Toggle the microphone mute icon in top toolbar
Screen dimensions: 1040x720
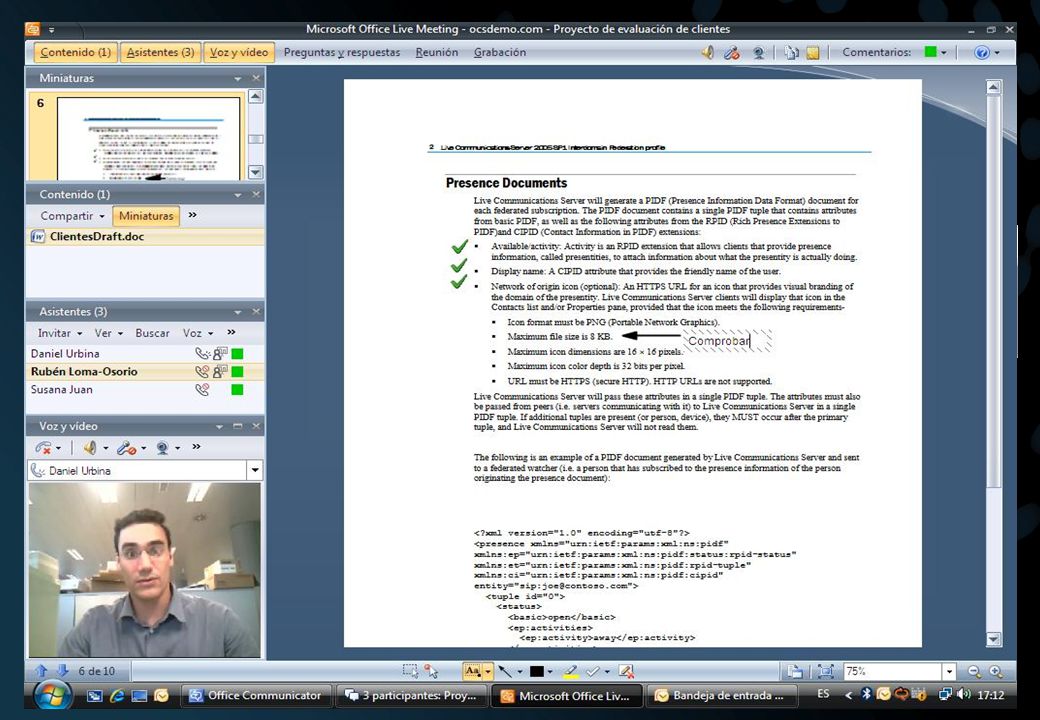click(x=732, y=52)
